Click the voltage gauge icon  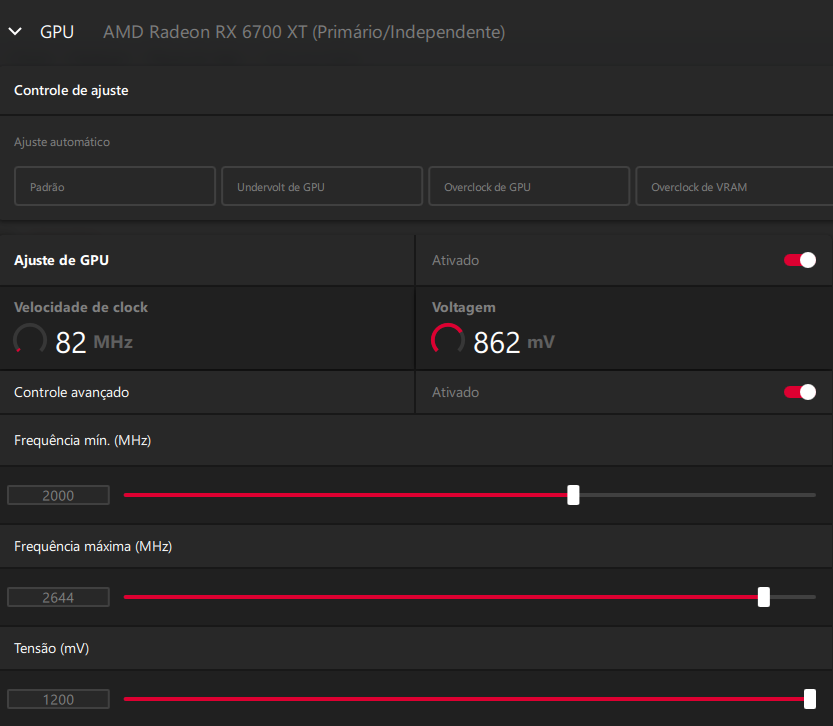pyautogui.click(x=448, y=340)
